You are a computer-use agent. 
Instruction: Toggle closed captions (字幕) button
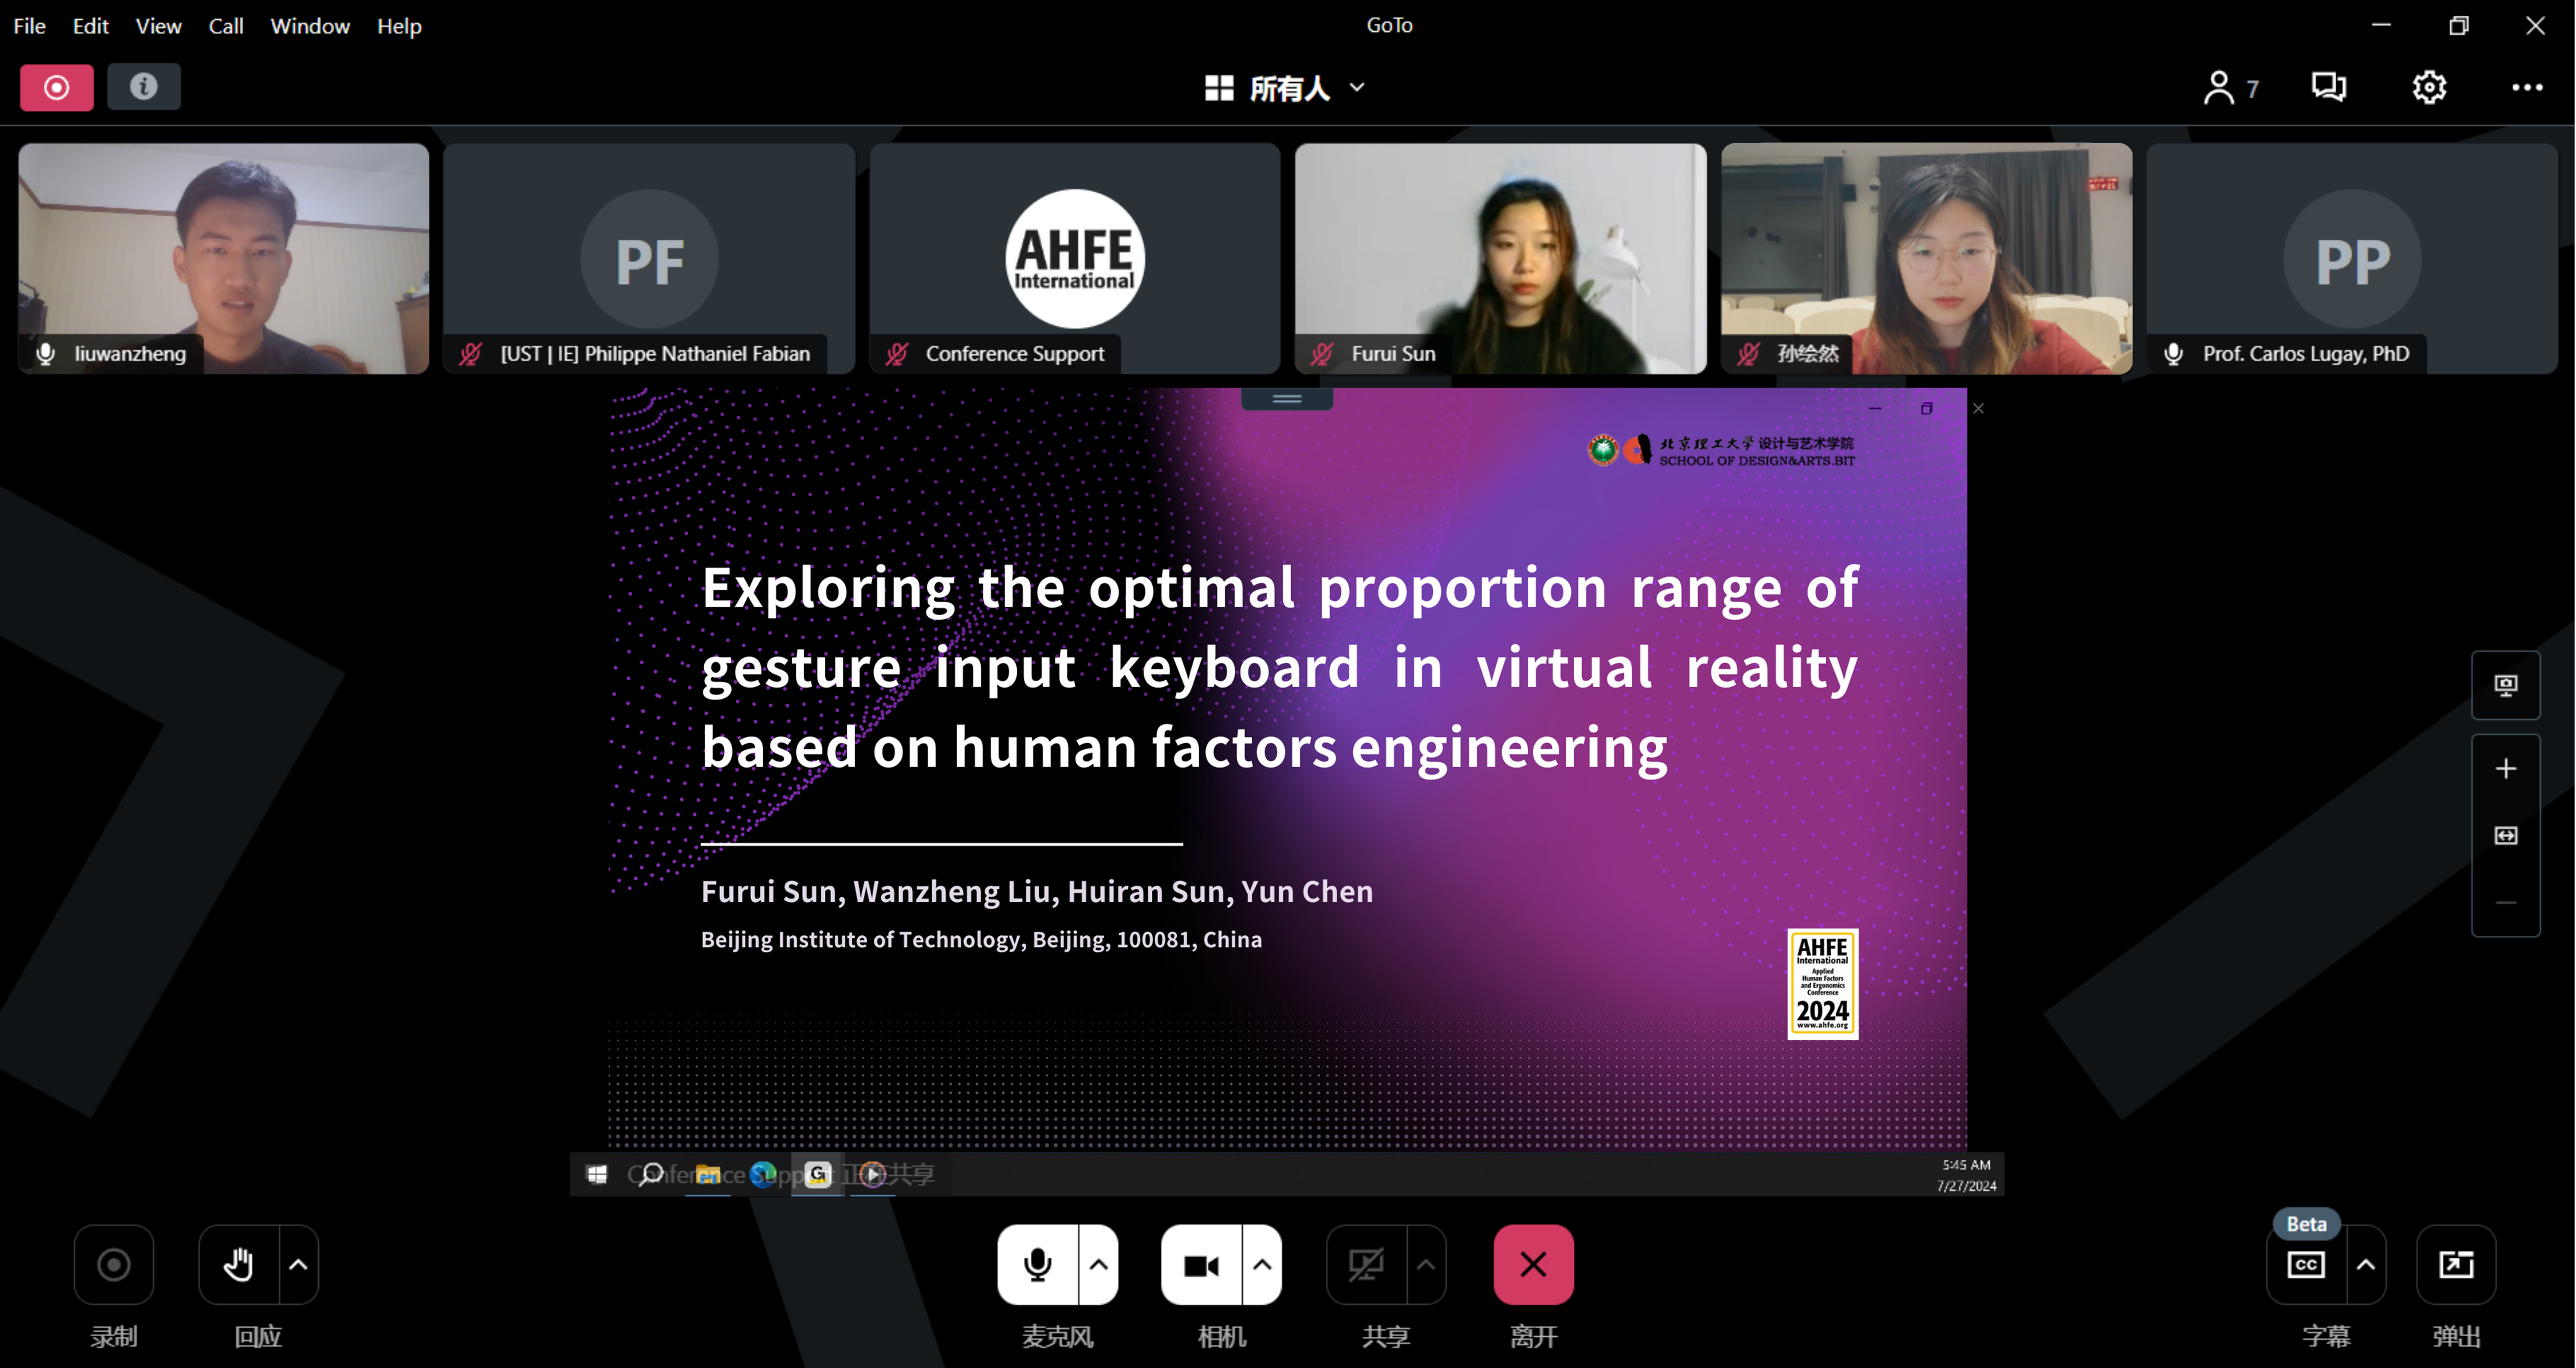tap(2305, 1265)
